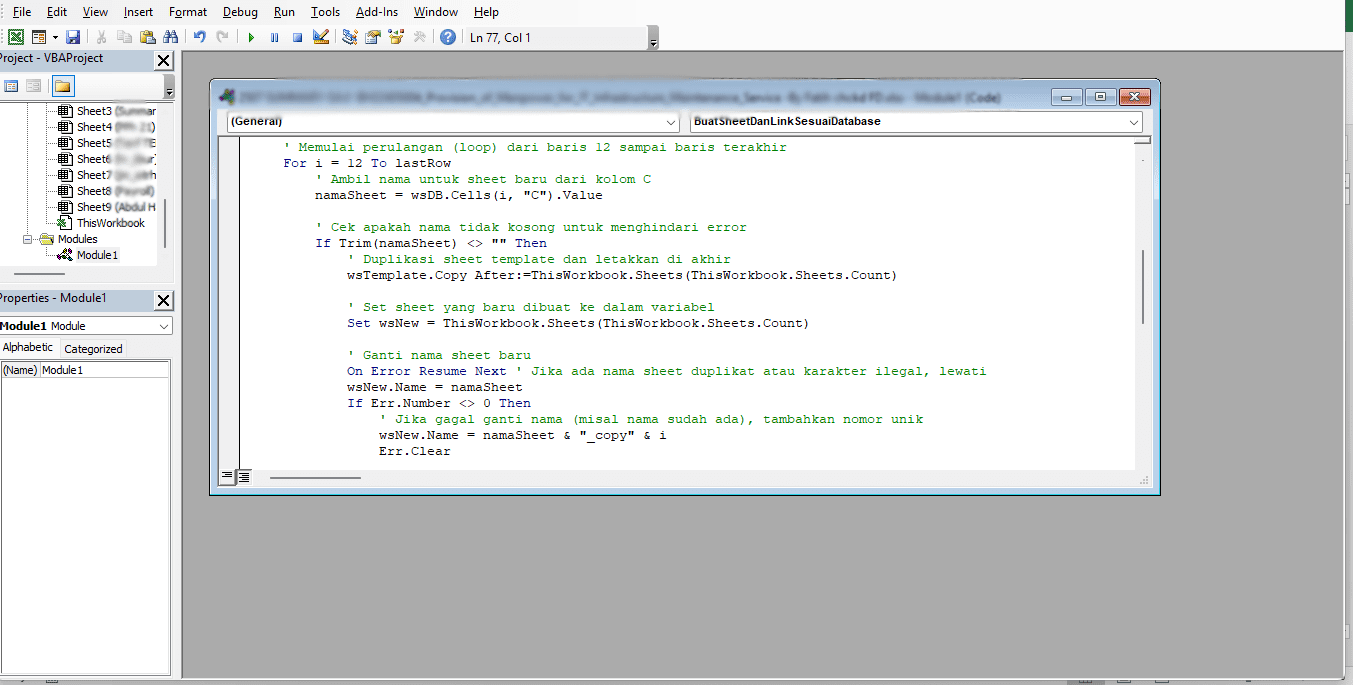Toggle Design Mode icon
The height and width of the screenshot is (685, 1353).
pos(321,37)
